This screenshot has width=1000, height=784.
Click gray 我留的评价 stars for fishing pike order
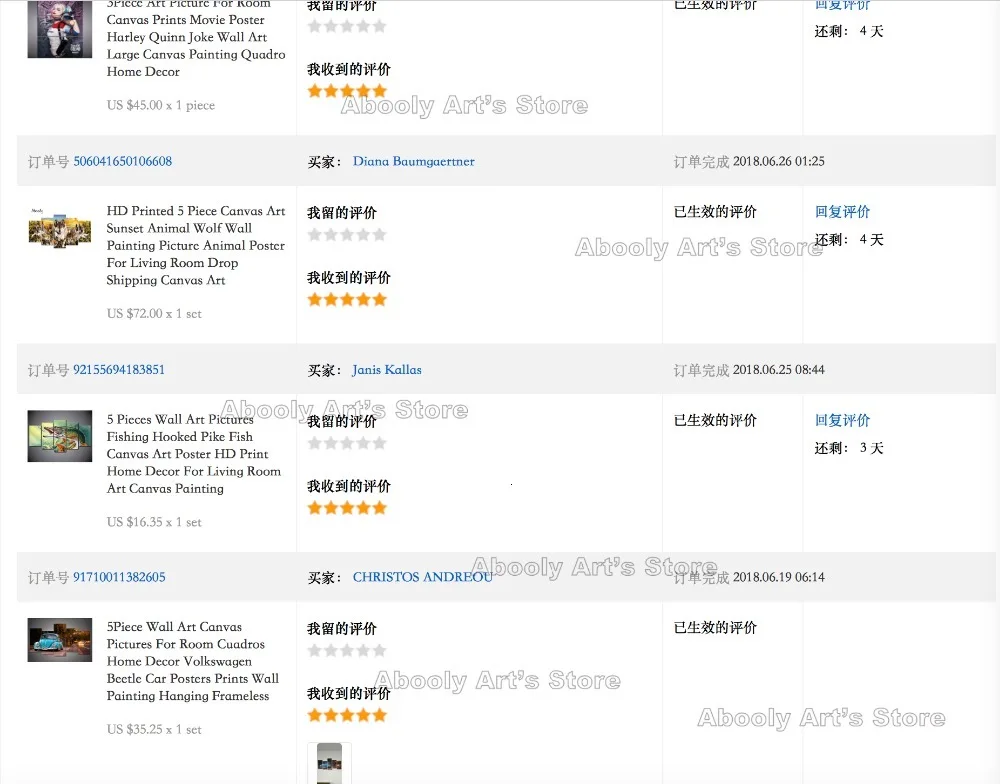[346, 443]
